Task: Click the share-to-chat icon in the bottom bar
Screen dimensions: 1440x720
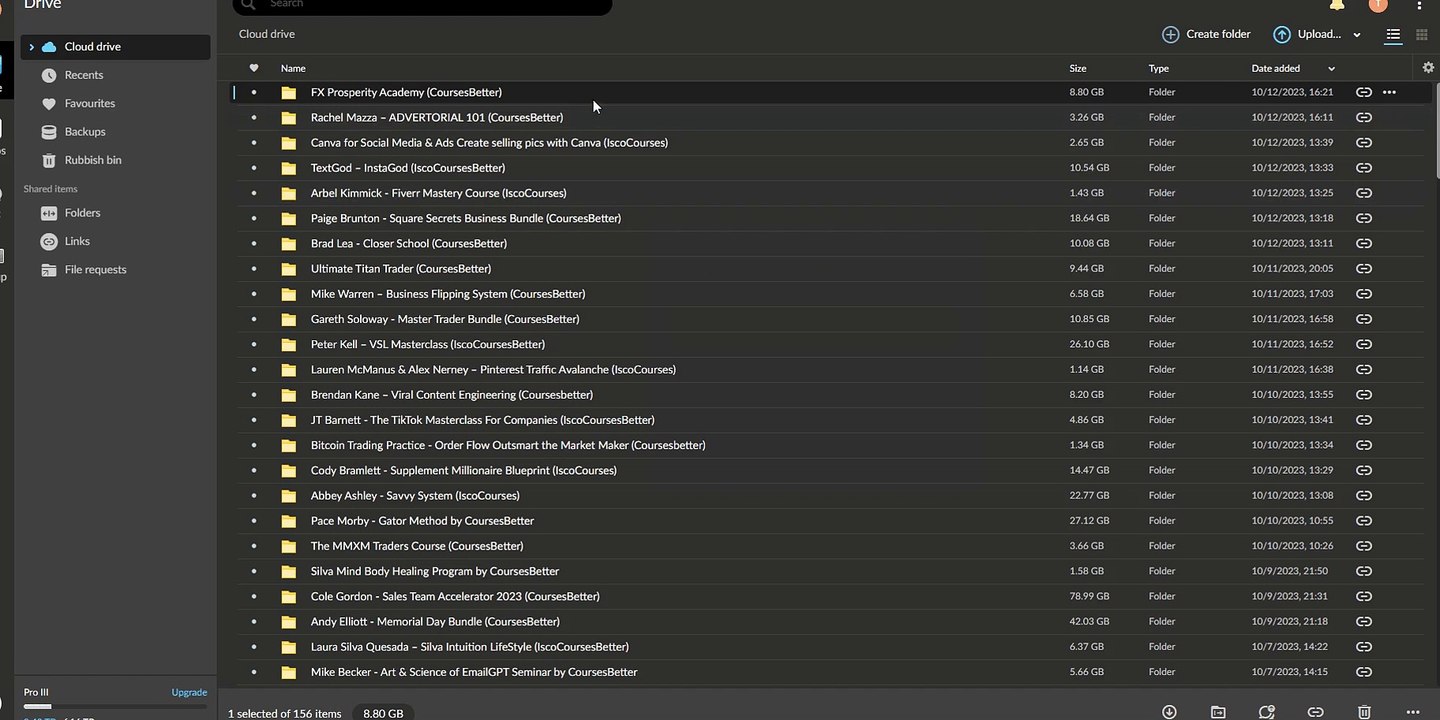Action: (1267, 712)
